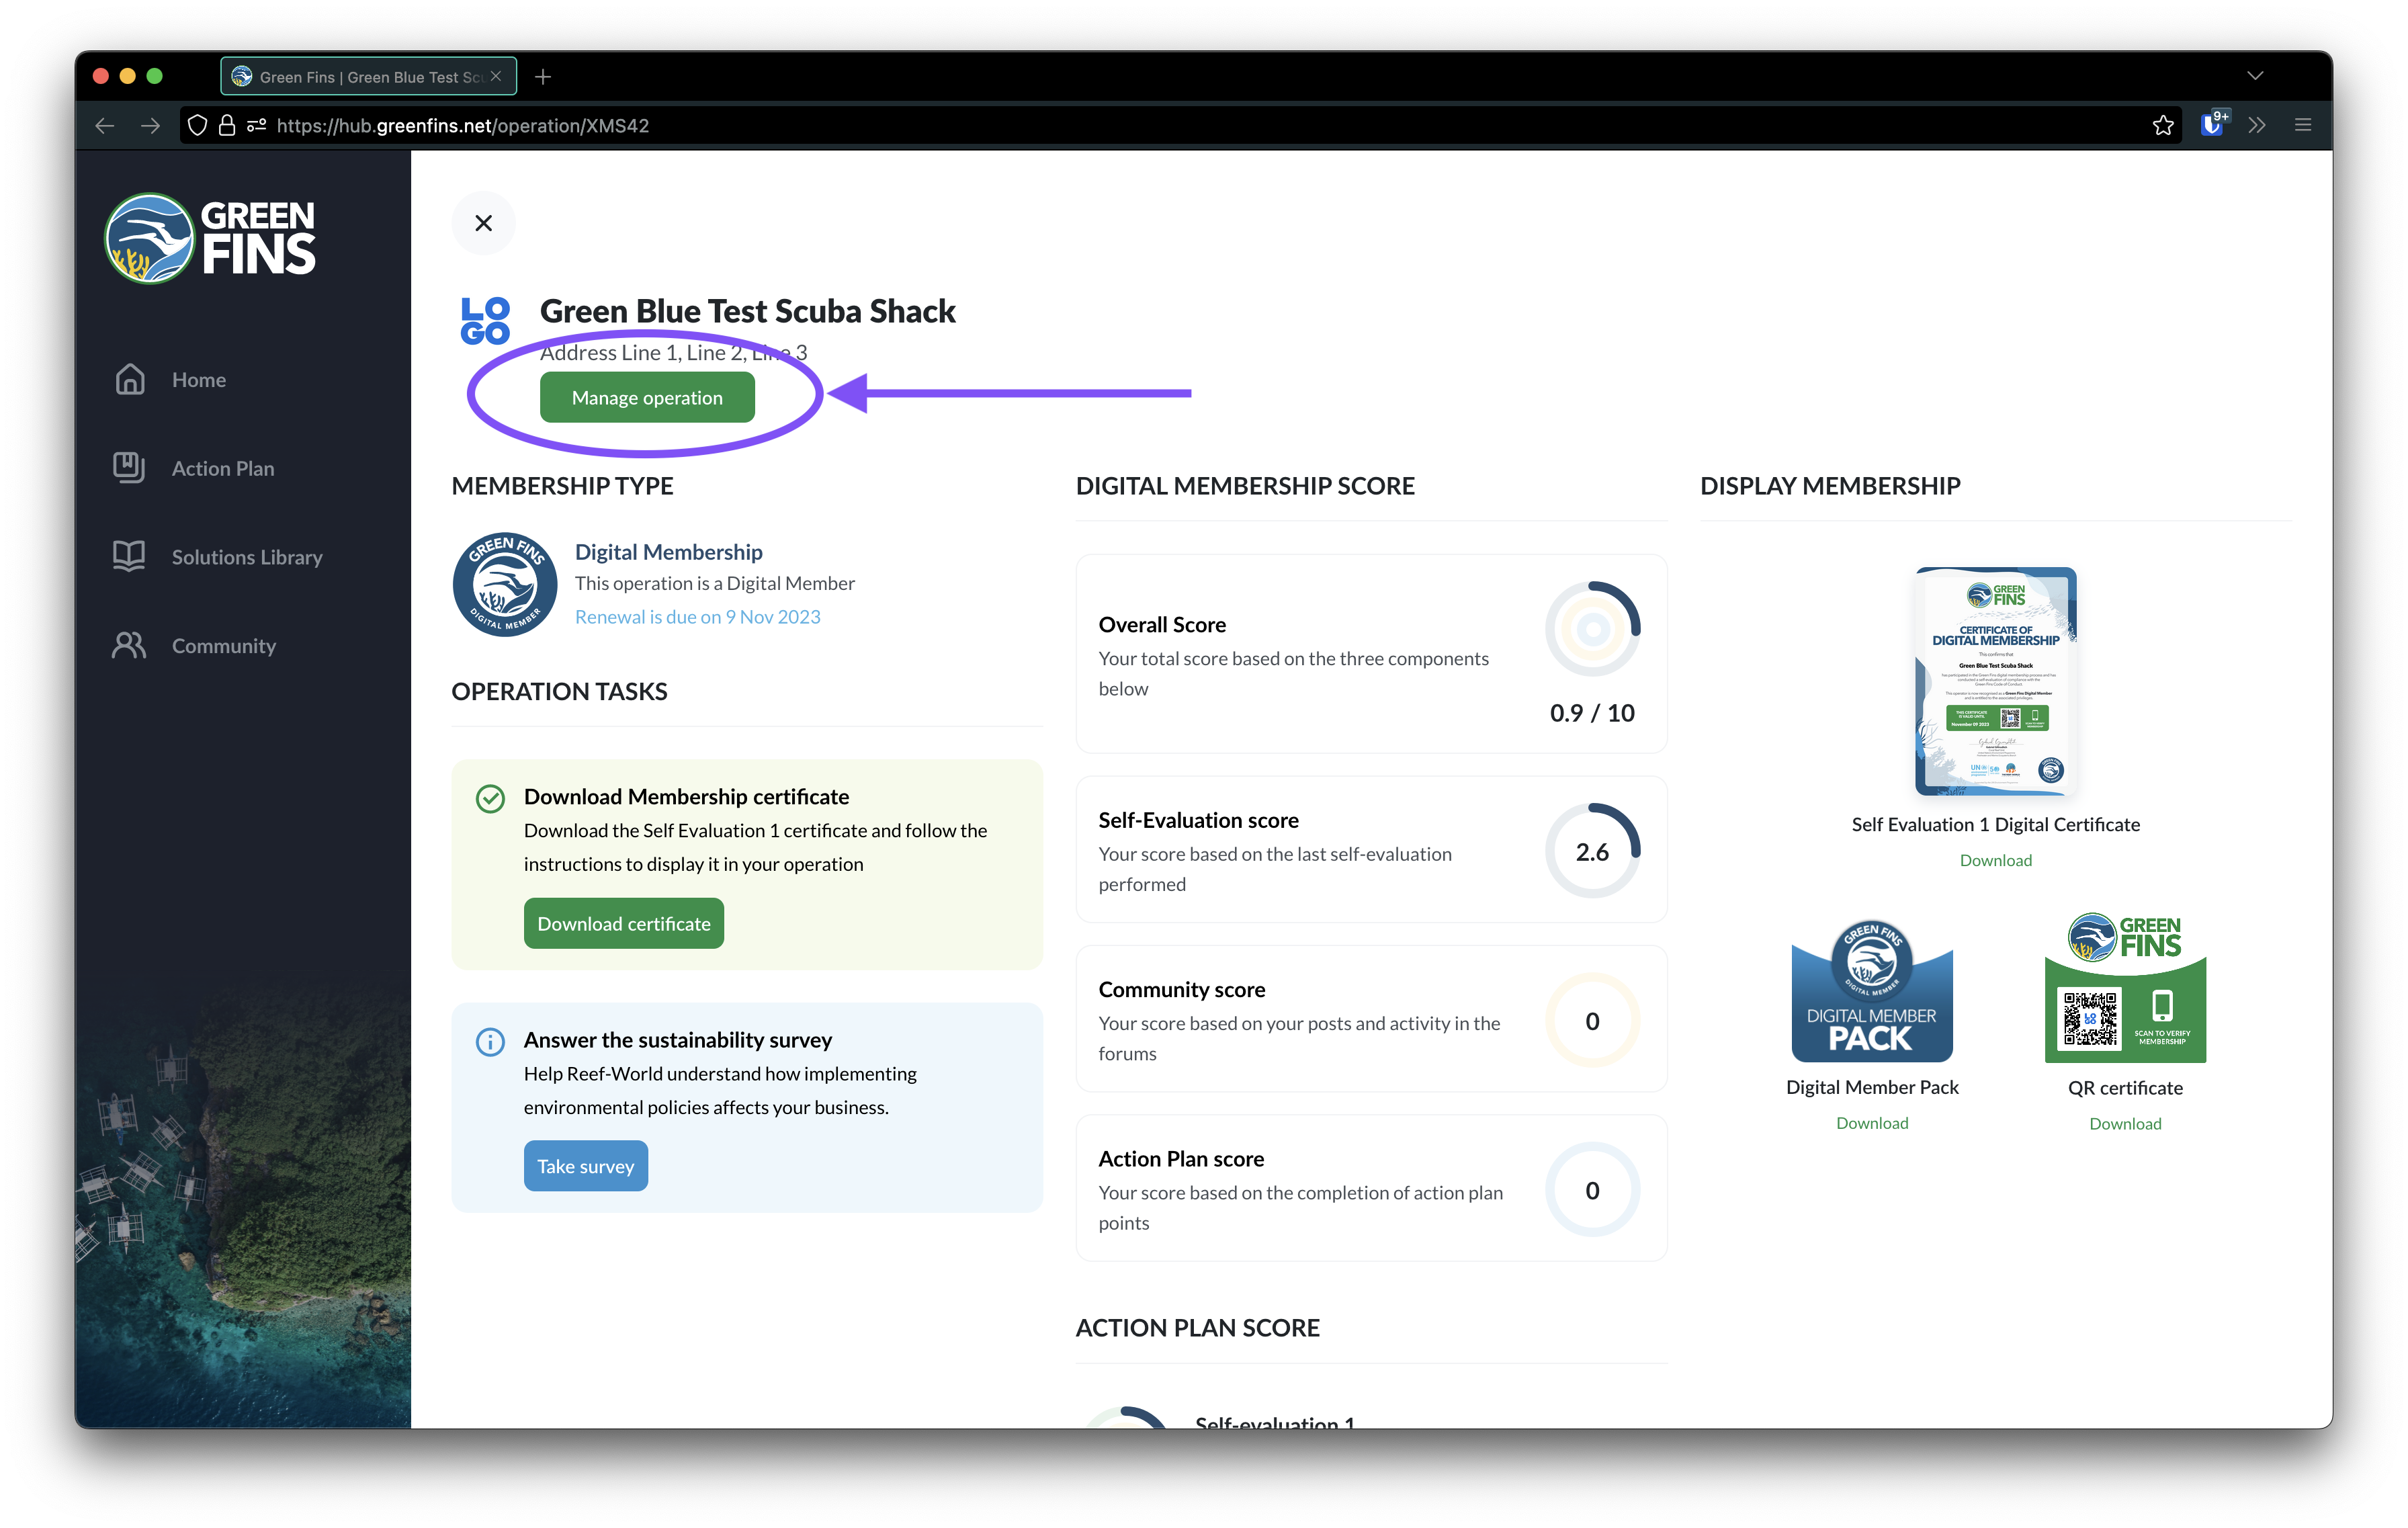Click the Self-Evaluation score 2.6 ring
The width and height of the screenshot is (2408, 1528).
tap(1592, 851)
